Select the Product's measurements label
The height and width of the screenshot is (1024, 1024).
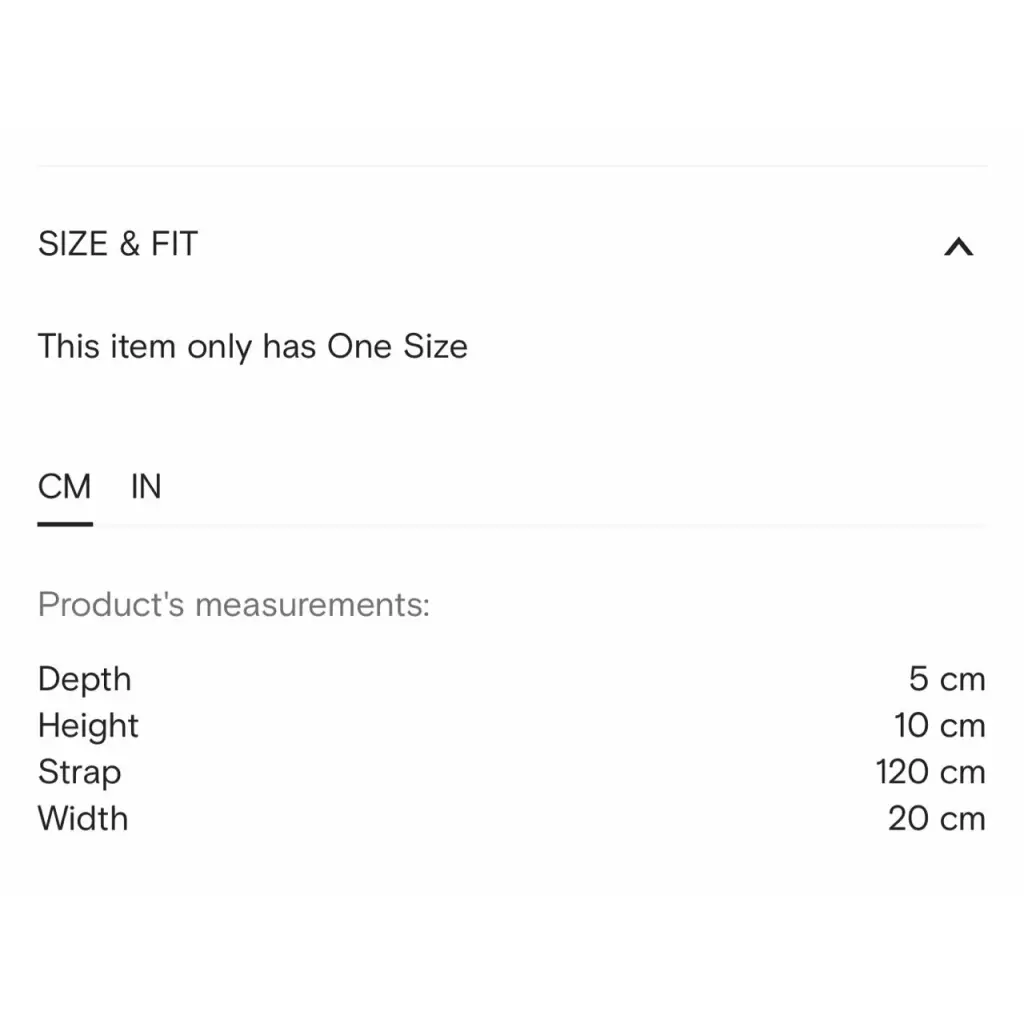pyautogui.click(x=233, y=605)
